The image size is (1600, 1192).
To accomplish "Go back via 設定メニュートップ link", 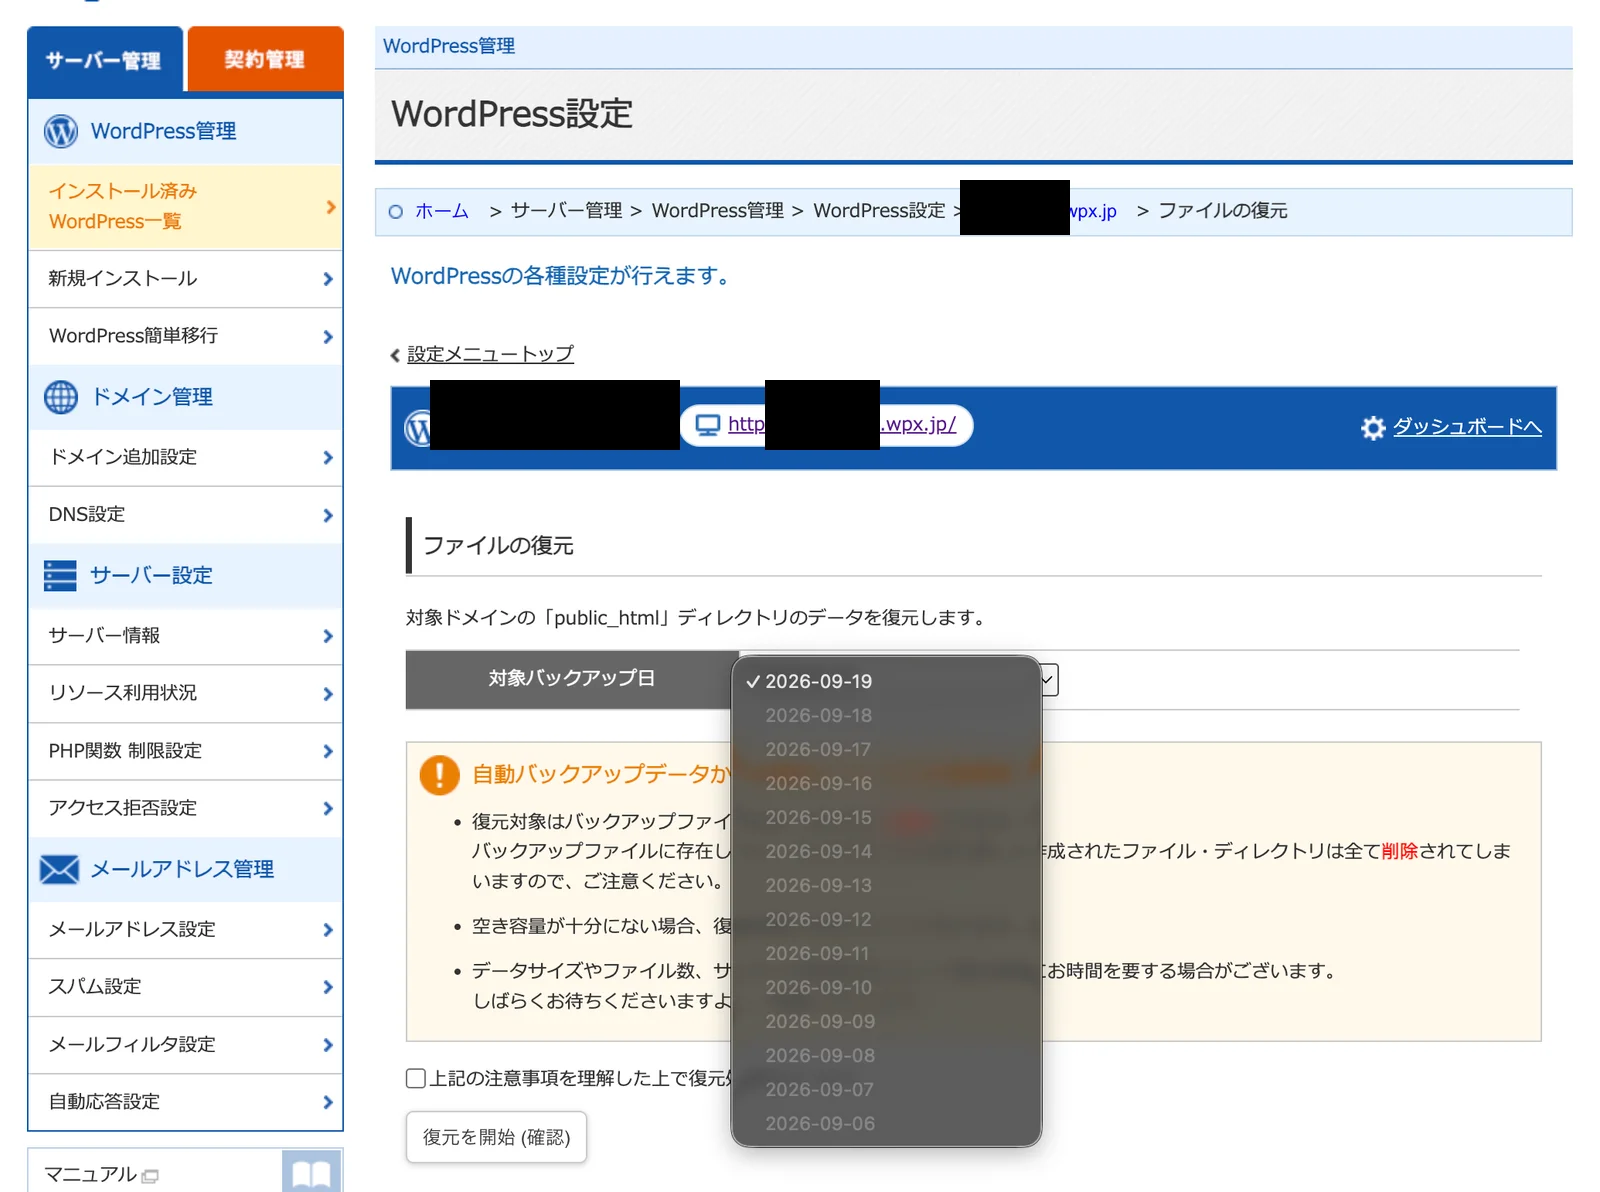I will 490,354.
